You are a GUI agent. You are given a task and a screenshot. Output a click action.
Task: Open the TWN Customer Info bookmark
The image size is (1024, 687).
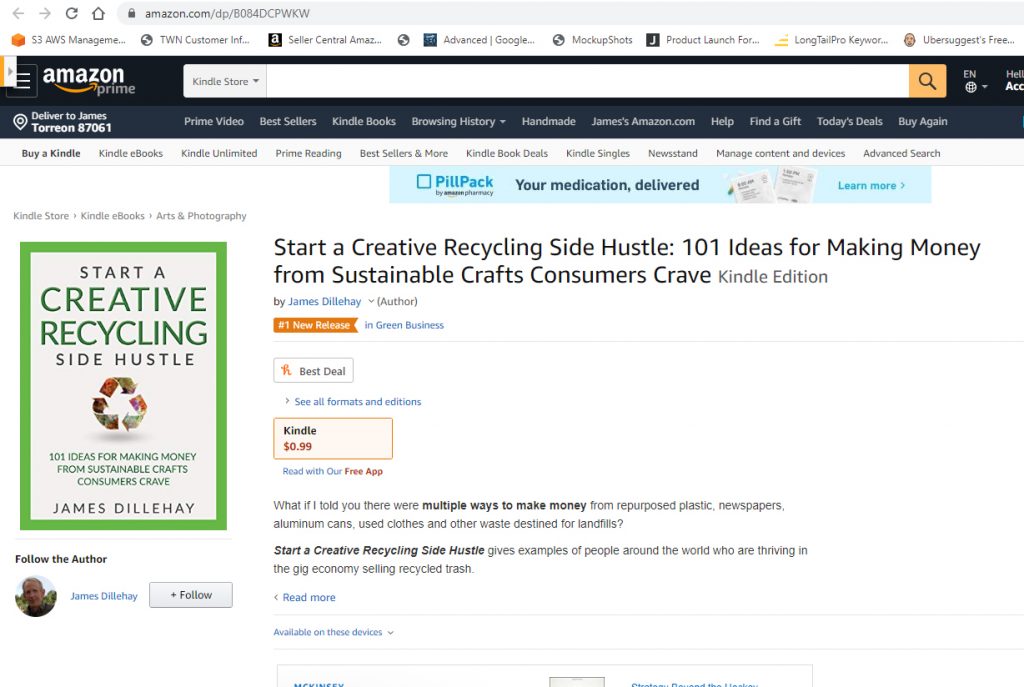pos(195,40)
